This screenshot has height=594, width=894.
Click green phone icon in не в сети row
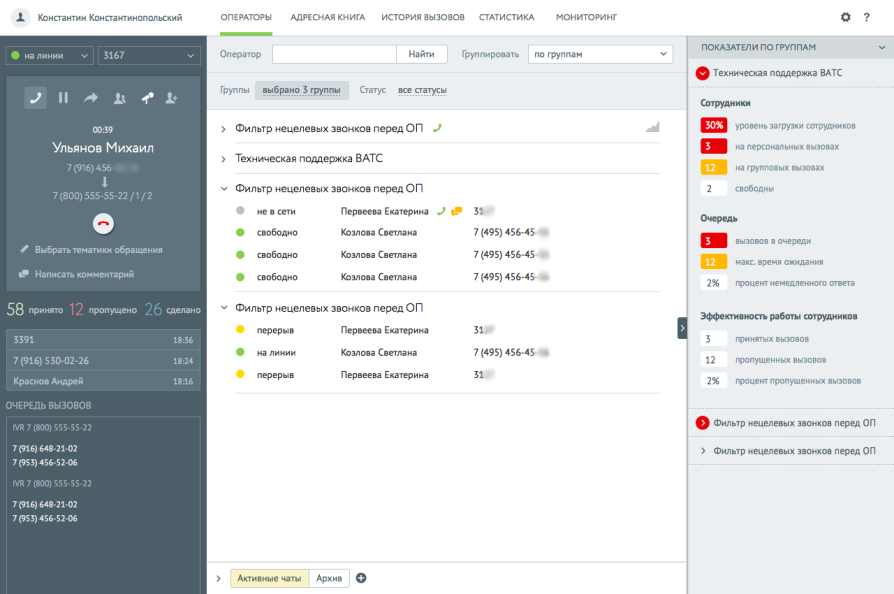point(441,211)
